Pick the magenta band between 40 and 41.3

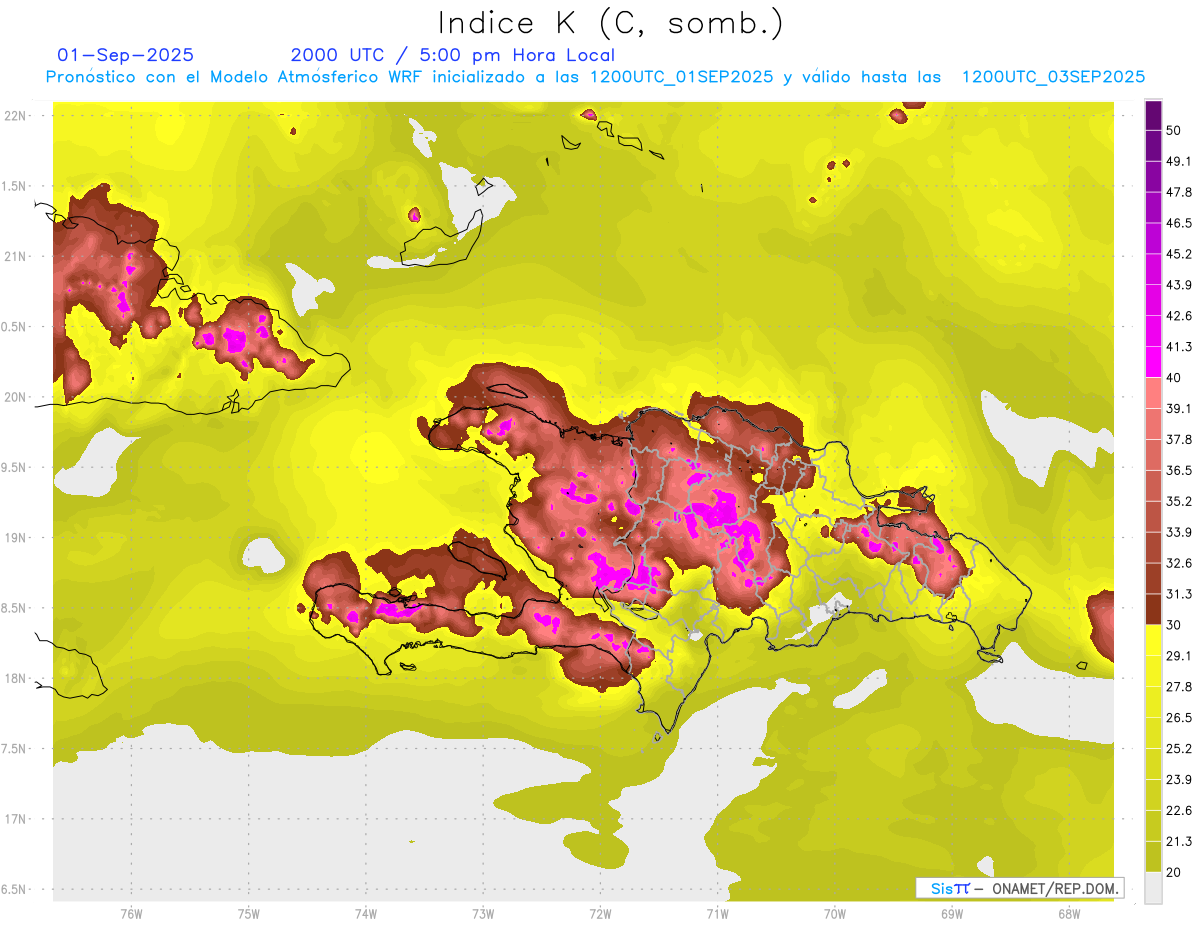(x=1153, y=361)
